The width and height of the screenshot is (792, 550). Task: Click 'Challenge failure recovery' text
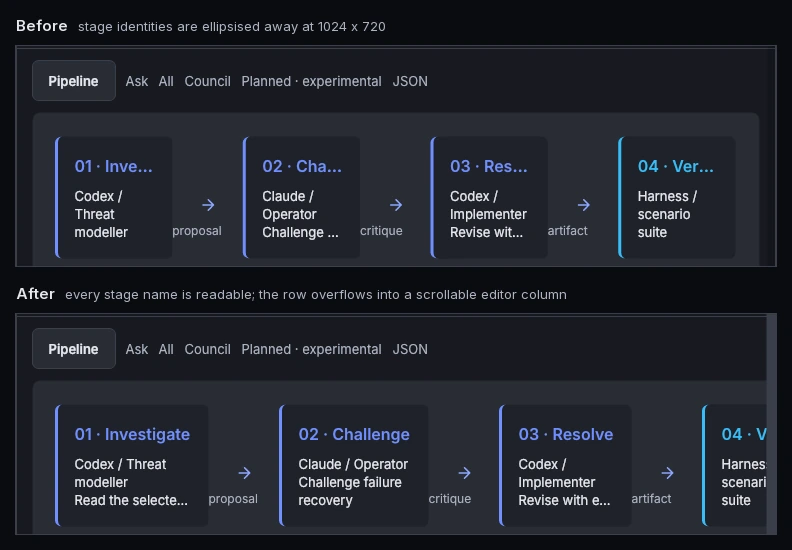[x=350, y=491]
